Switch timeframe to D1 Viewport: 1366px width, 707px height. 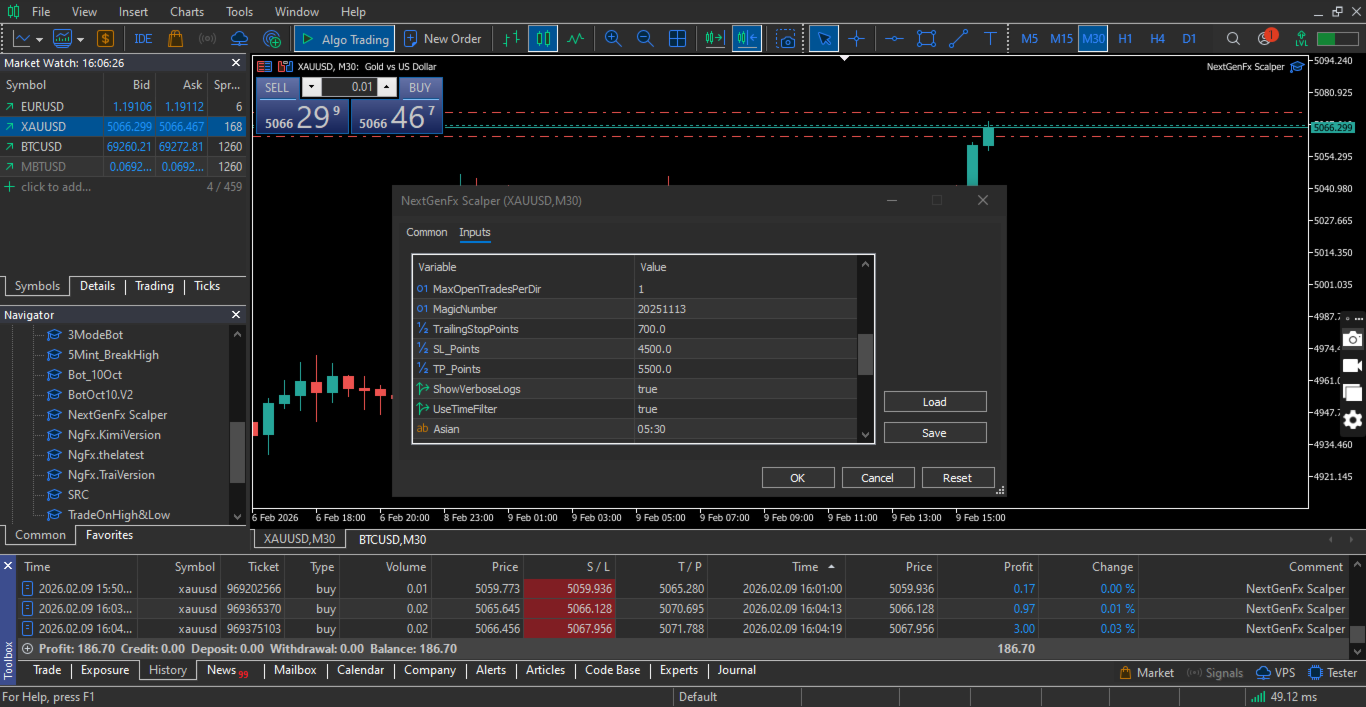(1189, 39)
